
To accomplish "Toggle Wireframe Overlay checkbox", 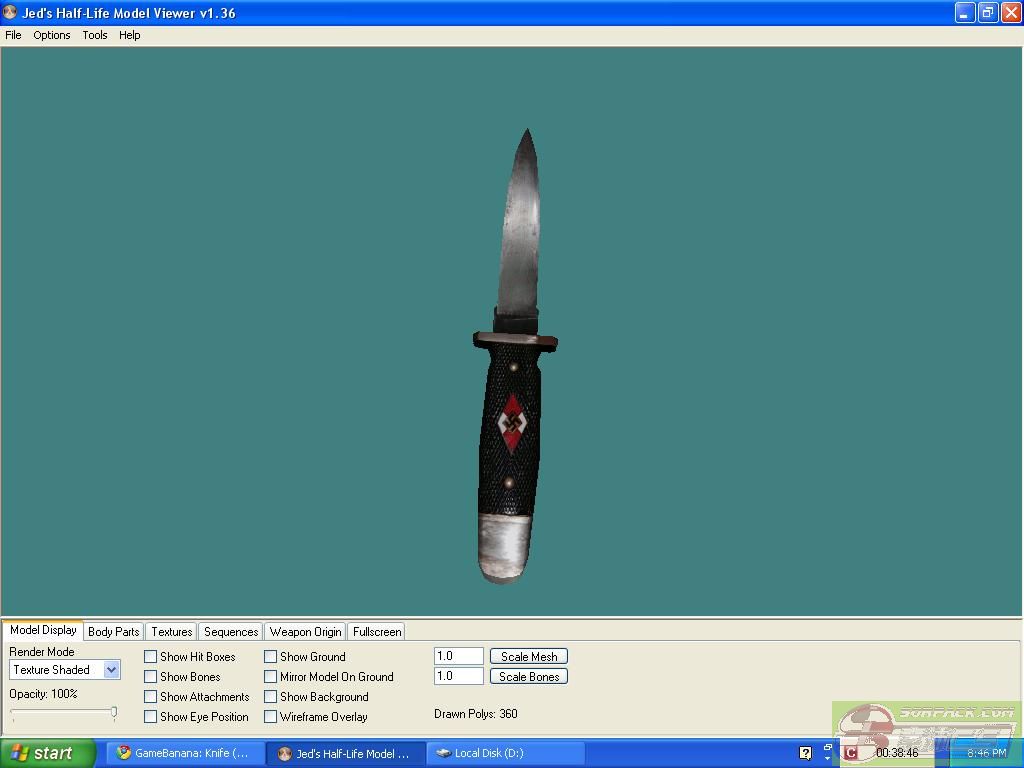I will 270,716.
